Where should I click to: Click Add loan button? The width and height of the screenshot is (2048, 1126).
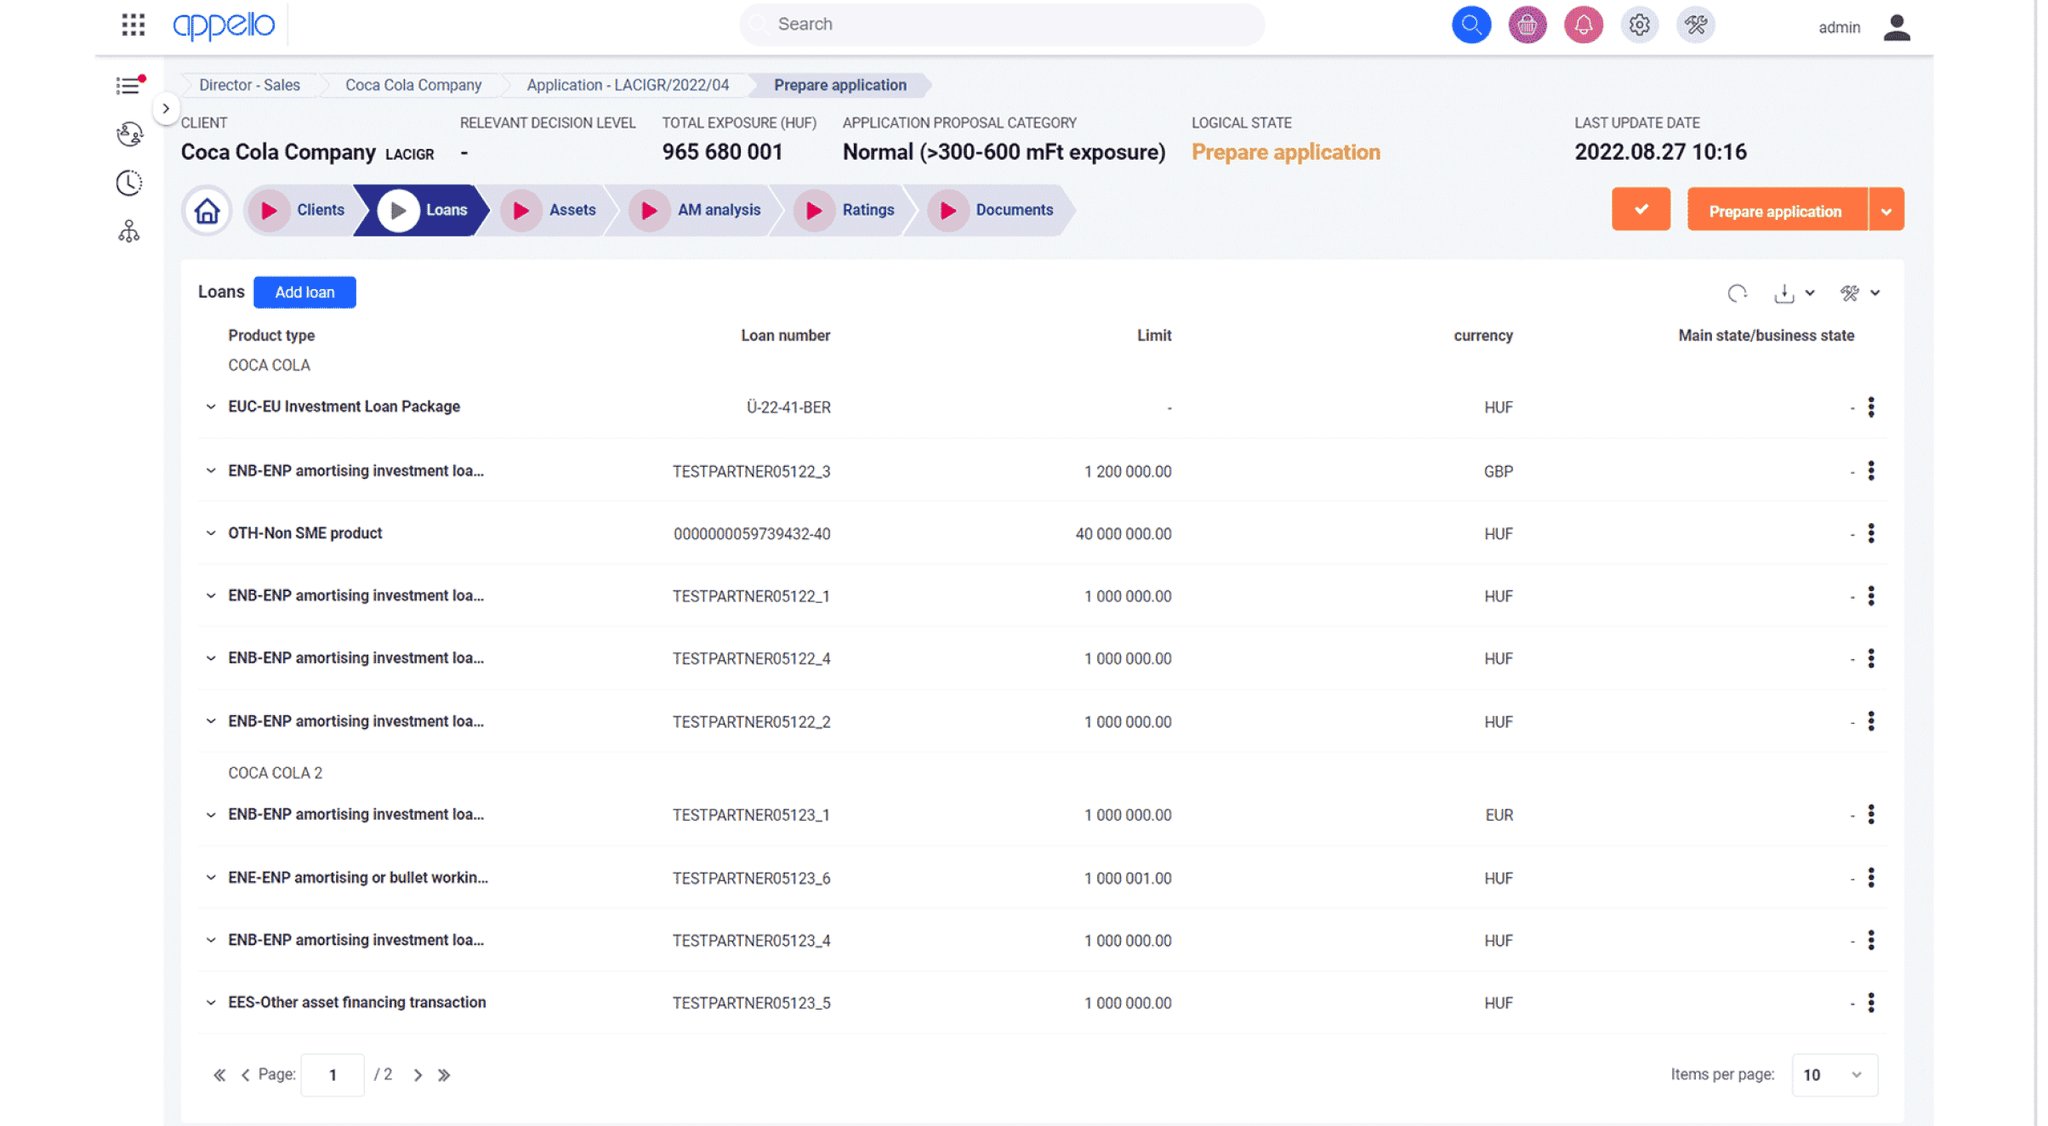coord(304,291)
